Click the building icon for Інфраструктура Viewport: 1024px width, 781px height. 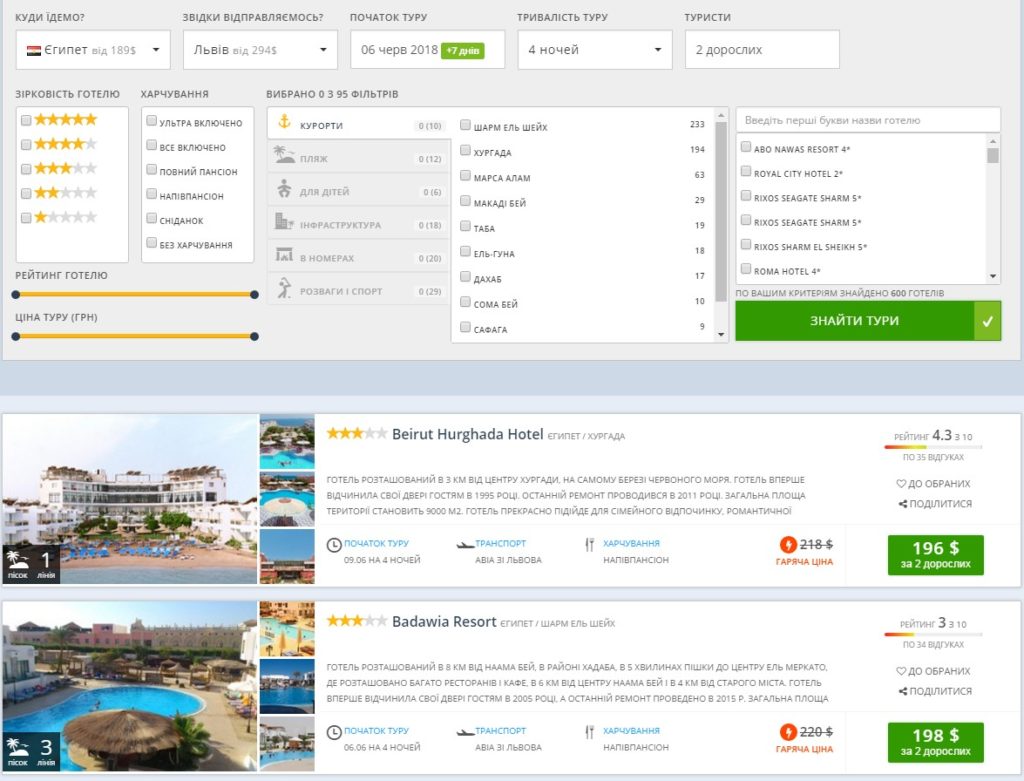[284, 221]
